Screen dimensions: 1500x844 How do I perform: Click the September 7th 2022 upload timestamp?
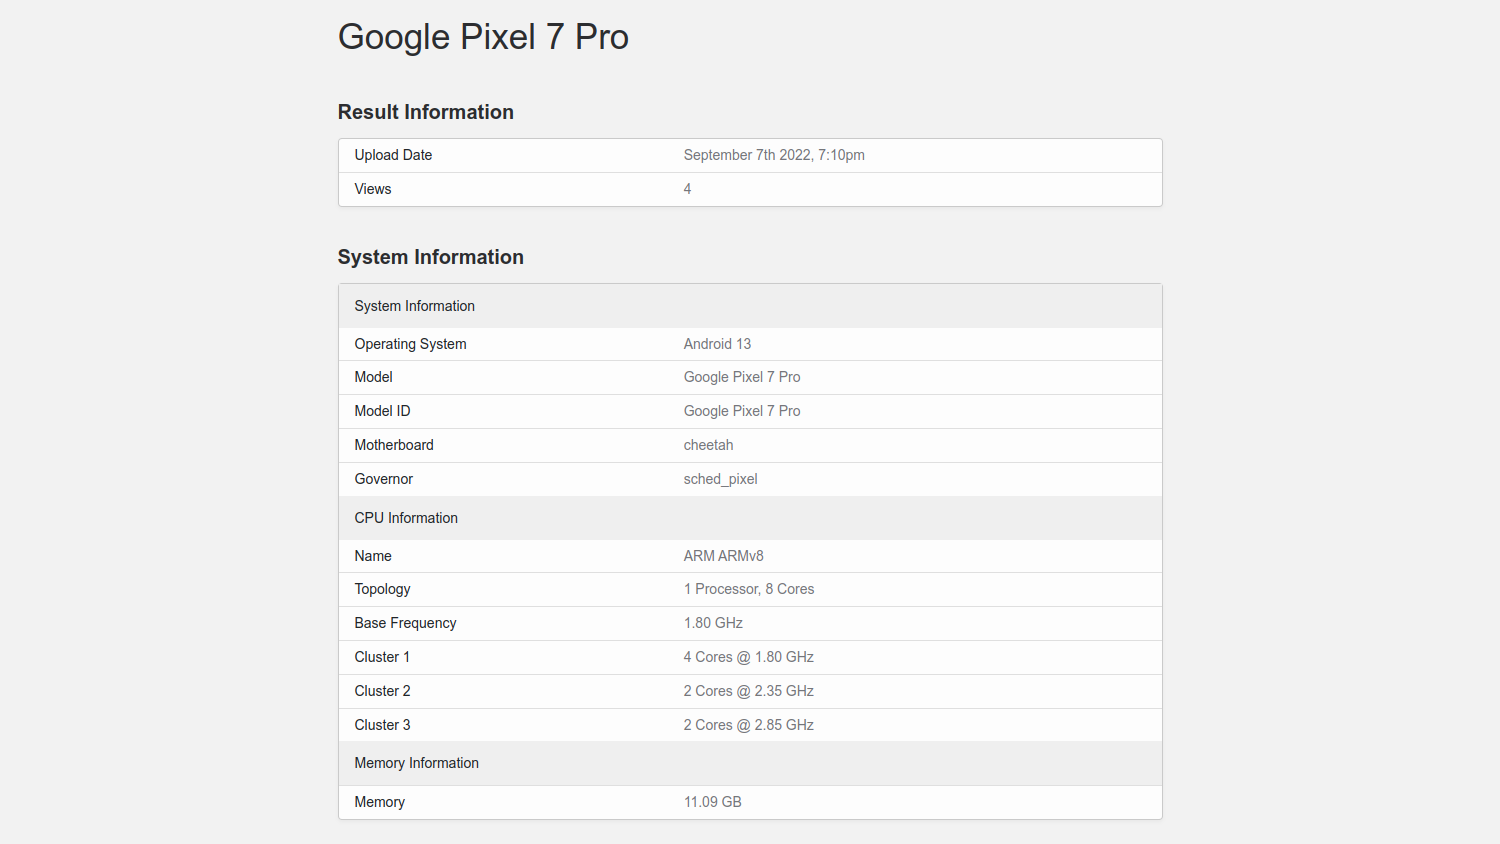click(773, 155)
